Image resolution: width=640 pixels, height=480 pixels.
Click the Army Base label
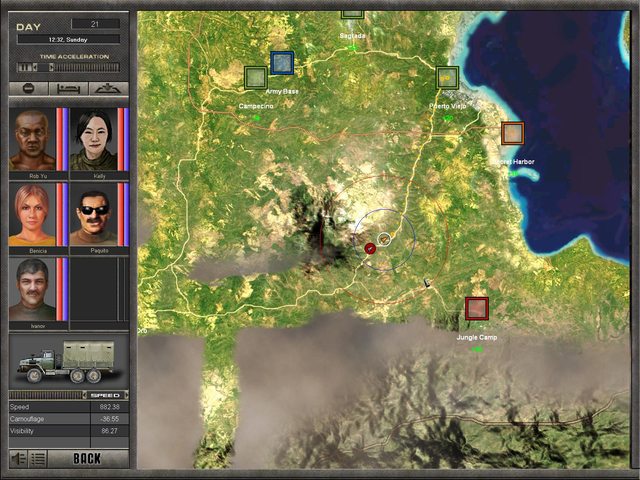click(282, 91)
